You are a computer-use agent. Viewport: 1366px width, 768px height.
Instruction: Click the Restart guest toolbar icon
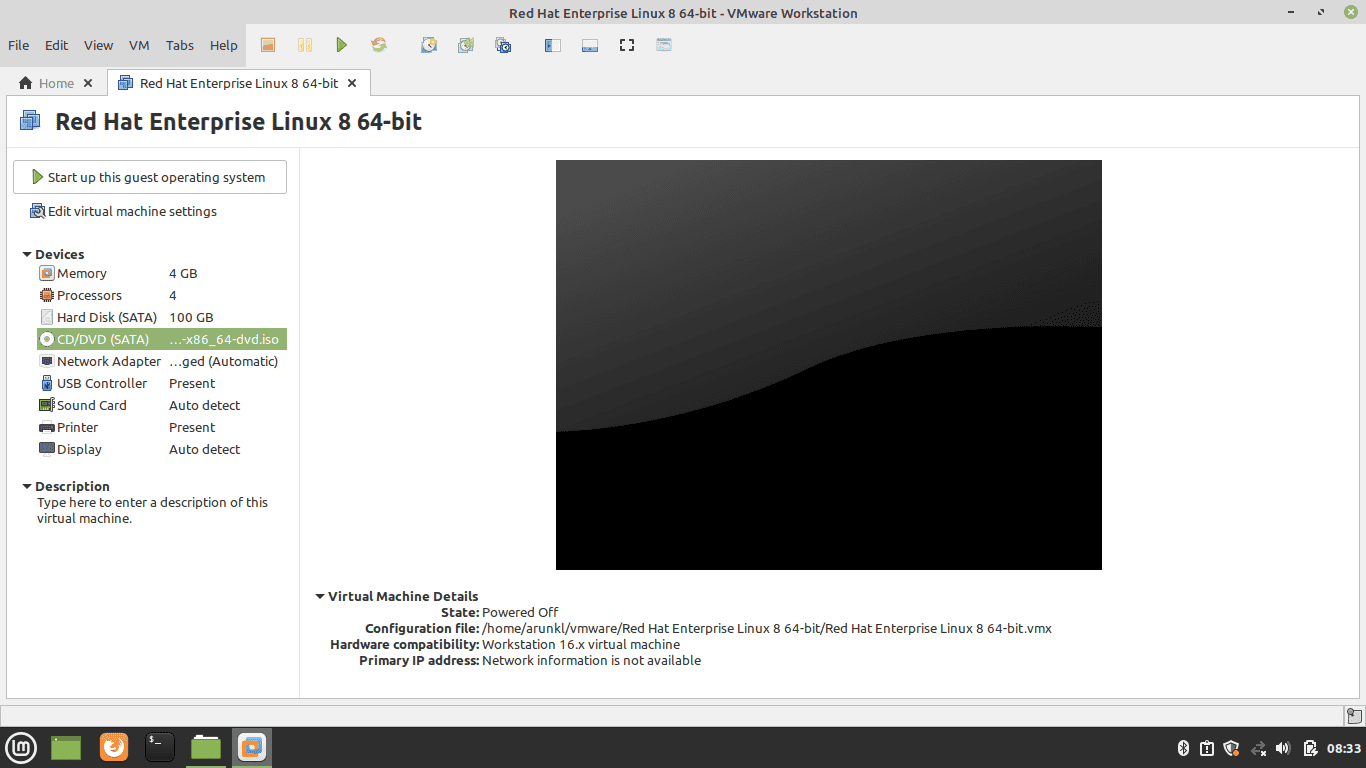[x=378, y=45]
